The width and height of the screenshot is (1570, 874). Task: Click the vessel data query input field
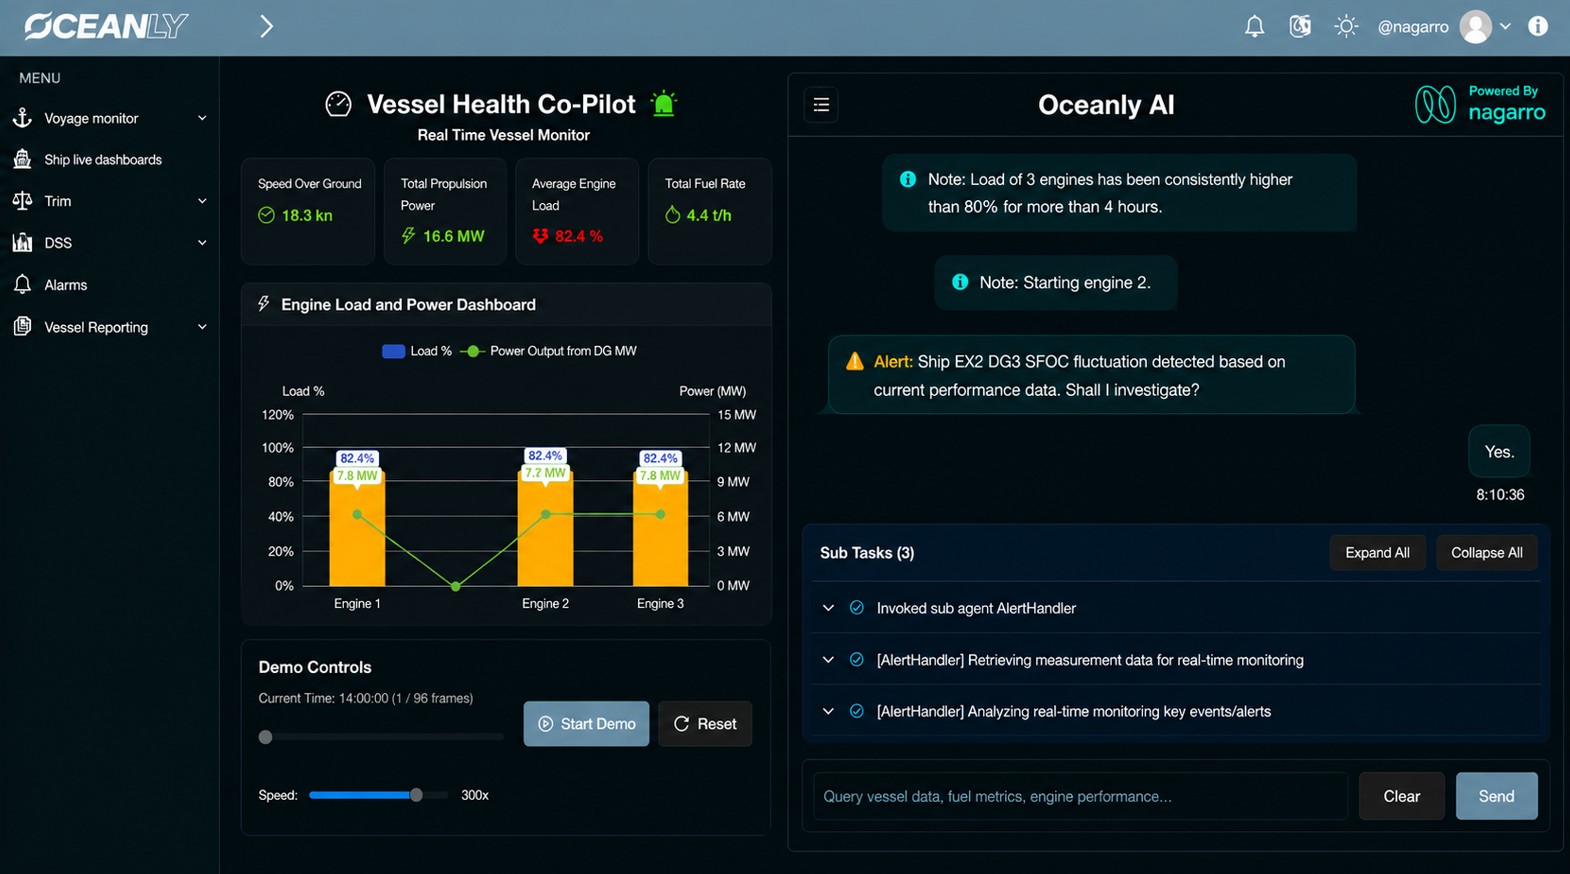click(1080, 796)
